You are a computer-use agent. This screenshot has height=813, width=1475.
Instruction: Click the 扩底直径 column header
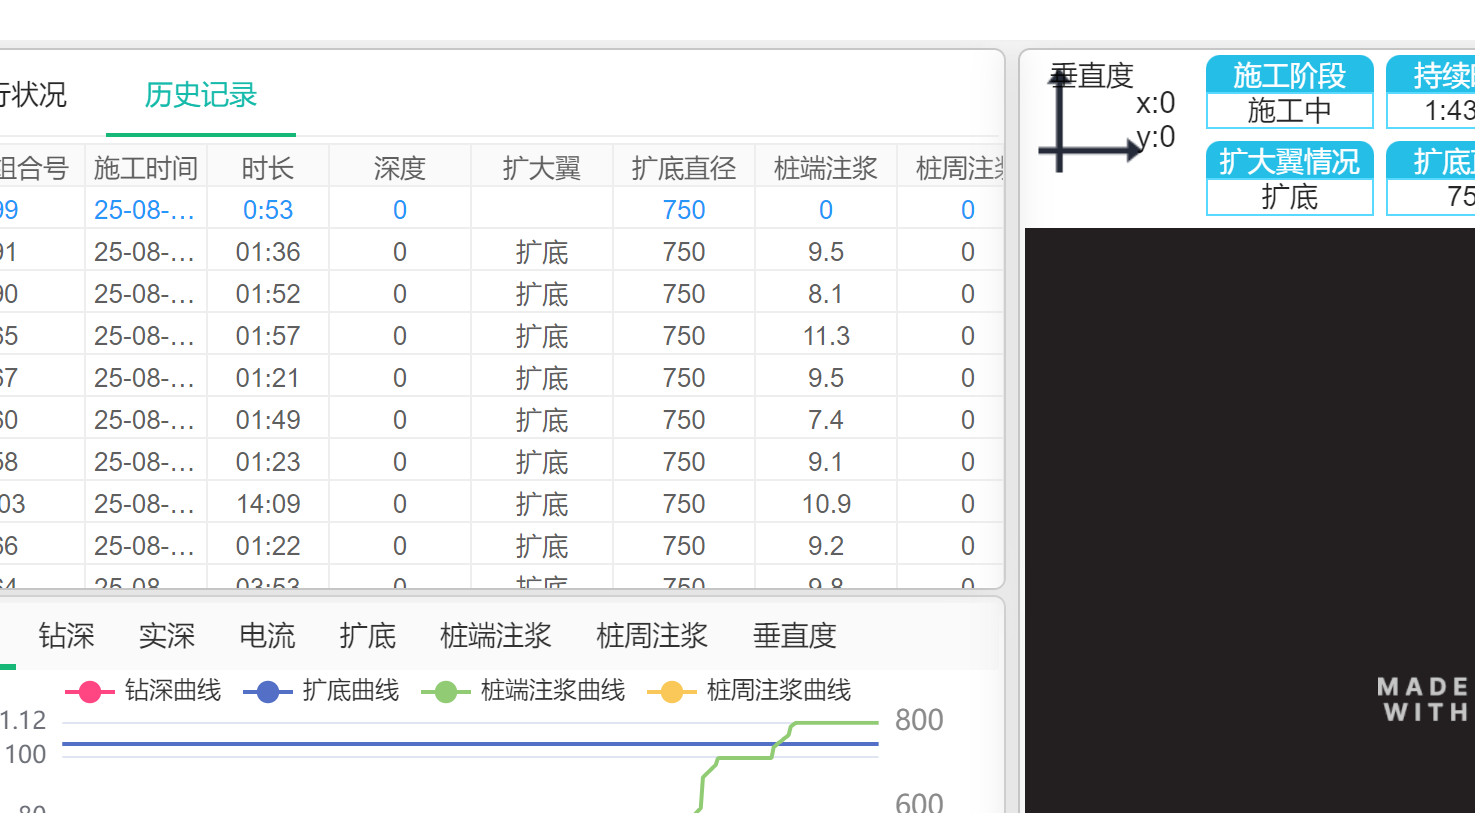click(x=684, y=168)
